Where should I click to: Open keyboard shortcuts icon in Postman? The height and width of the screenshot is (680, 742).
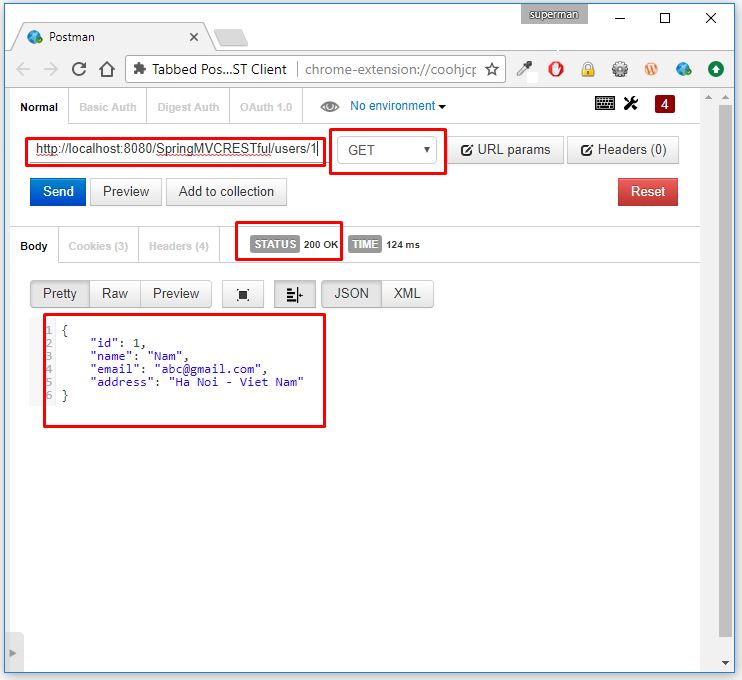[605, 103]
